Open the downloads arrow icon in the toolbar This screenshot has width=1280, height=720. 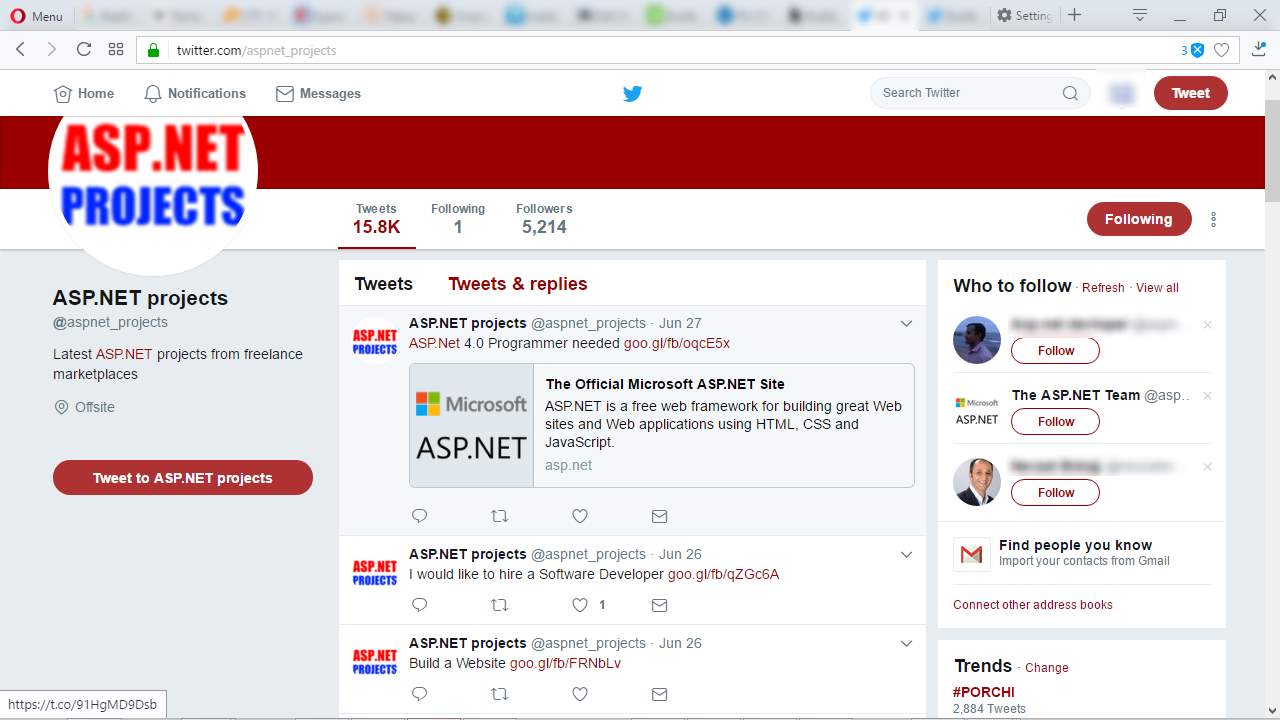point(1259,49)
